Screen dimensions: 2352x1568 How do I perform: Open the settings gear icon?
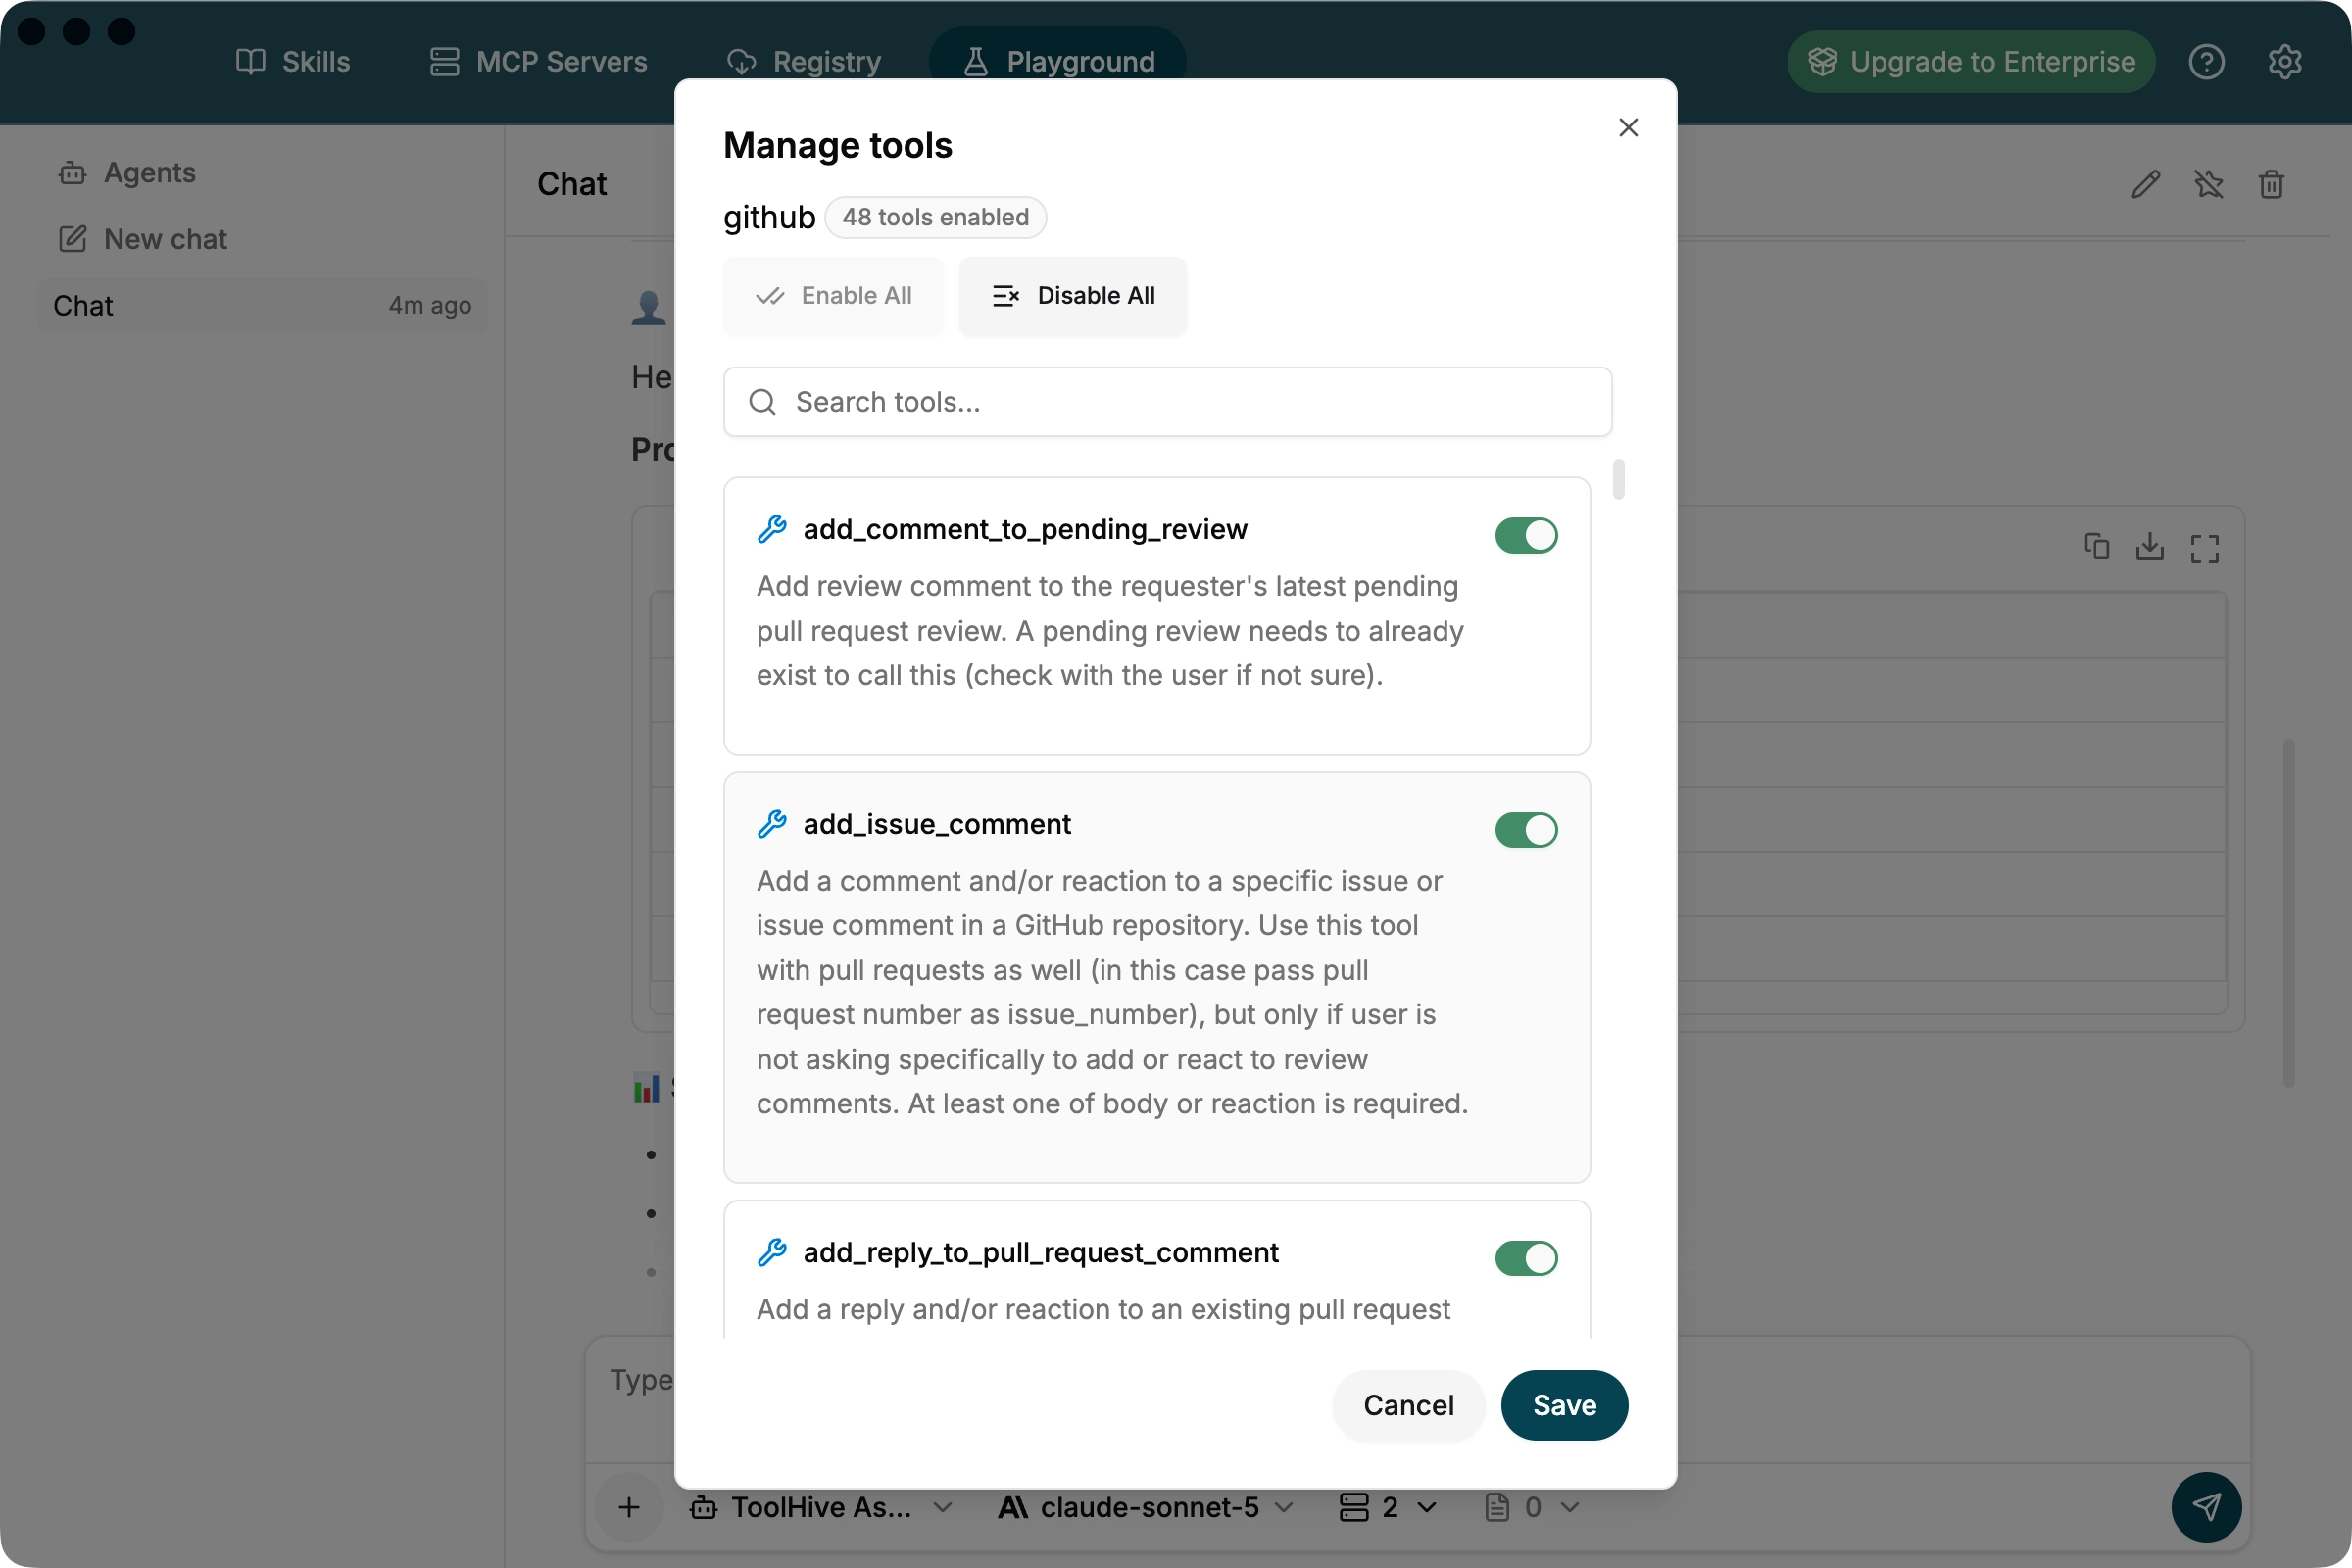coord(2285,62)
